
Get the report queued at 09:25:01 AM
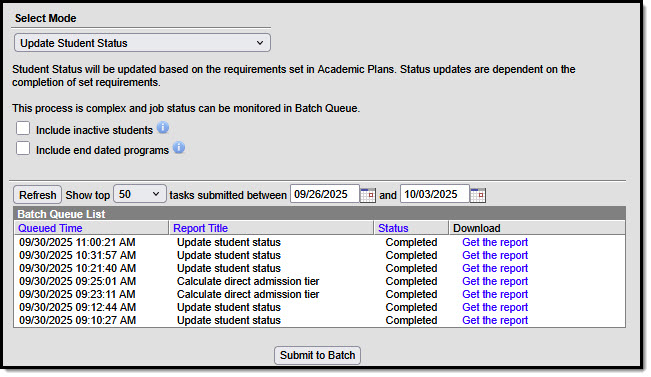click(x=495, y=281)
